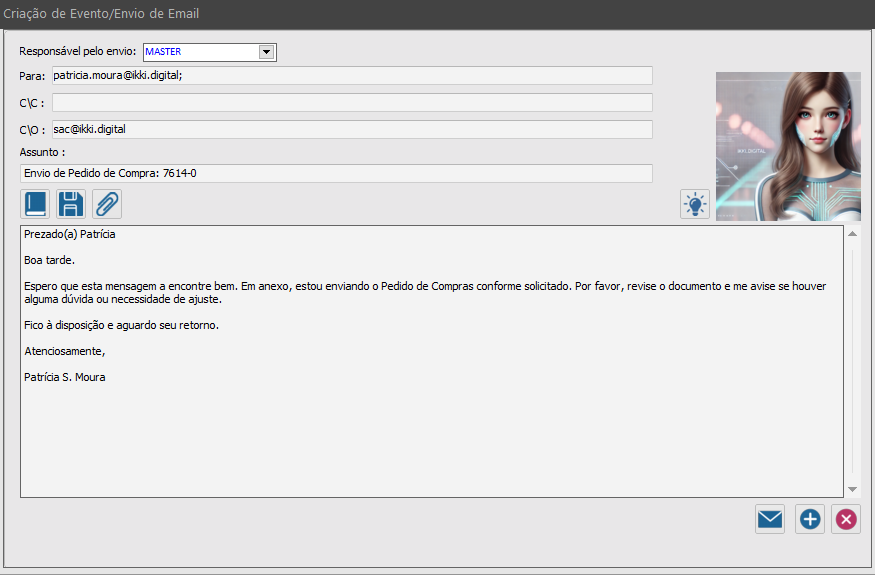Click the assistant avatar image
Image resolution: width=875 pixels, height=575 pixels.
pyautogui.click(x=788, y=146)
